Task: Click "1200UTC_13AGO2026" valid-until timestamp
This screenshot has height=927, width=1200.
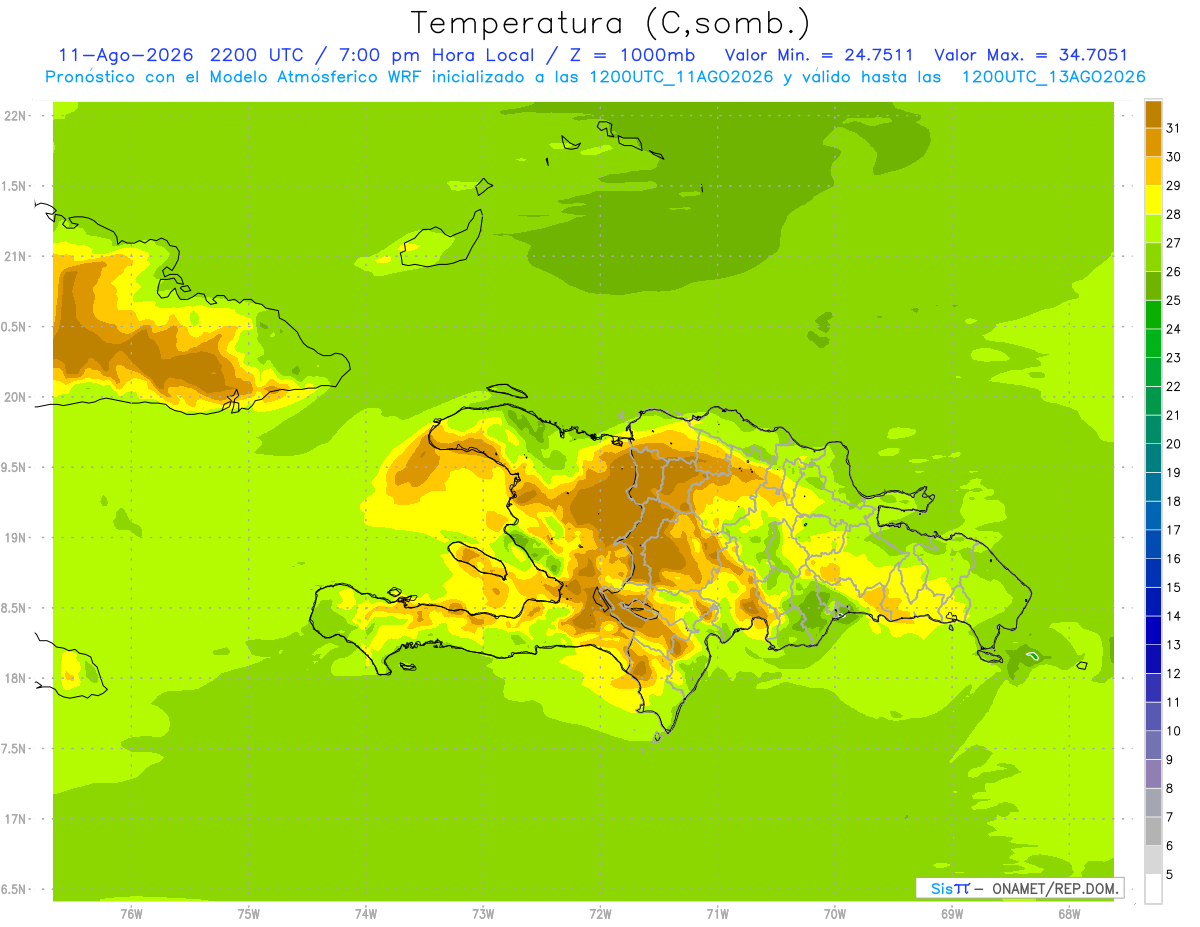Action: pos(1052,77)
